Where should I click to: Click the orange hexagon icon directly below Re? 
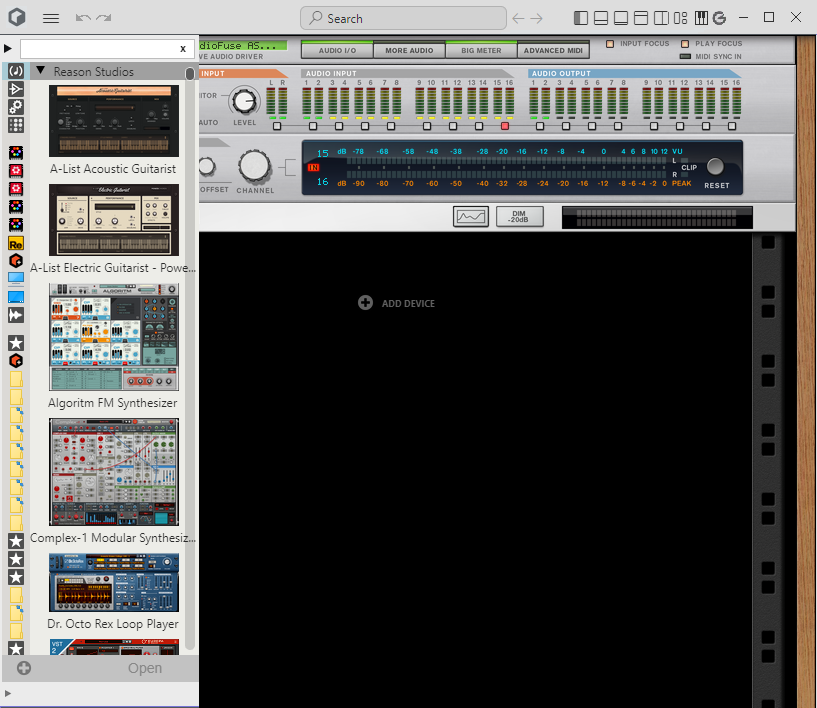pyautogui.click(x=16, y=260)
